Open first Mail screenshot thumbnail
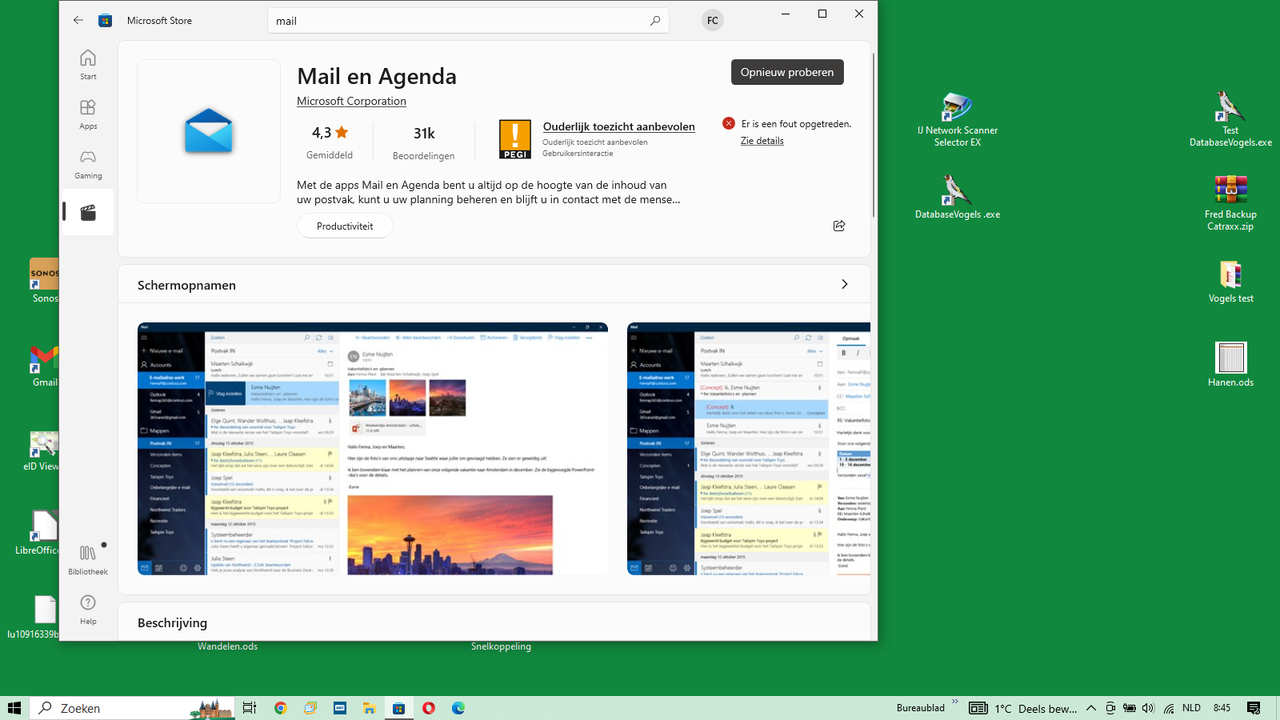Viewport: 1280px width, 720px height. 372,449
